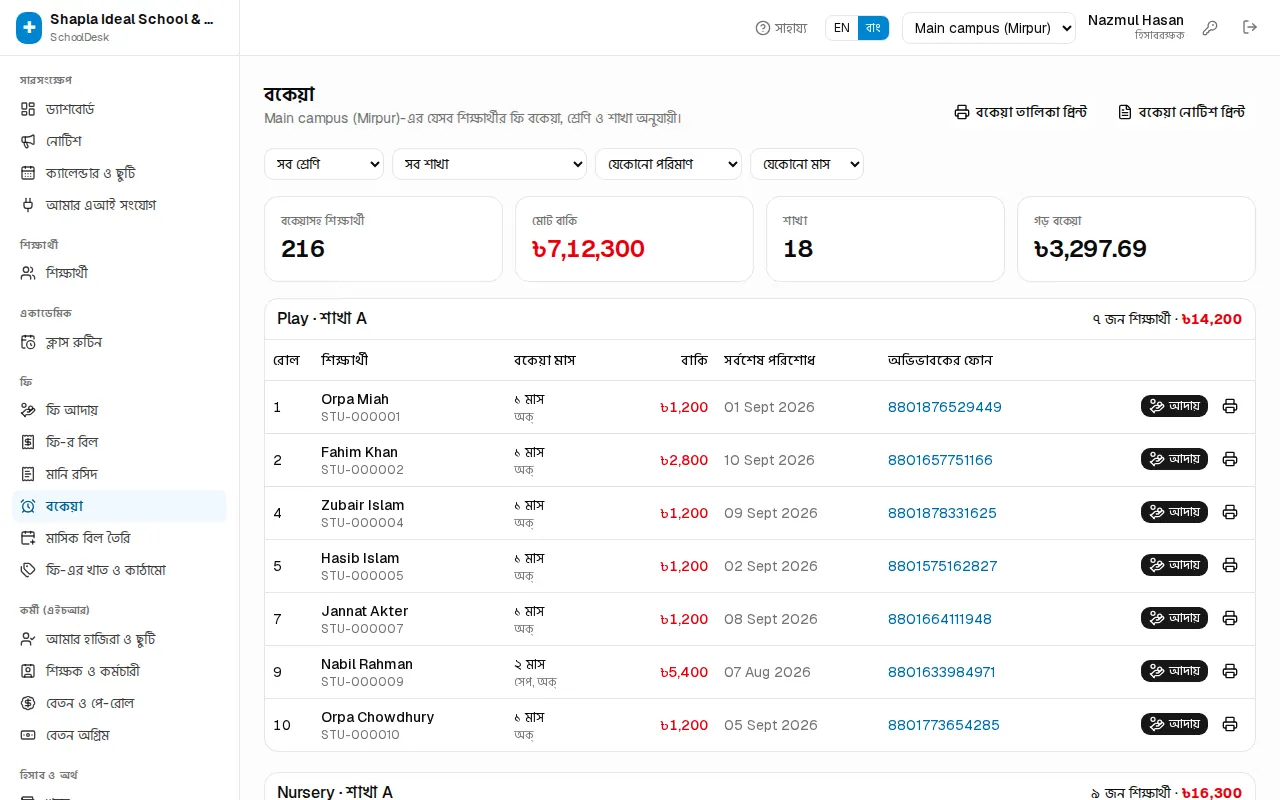Go to ফি-এর খাত ও কাঠামো
Image resolution: width=1280 pixels, height=800 pixels.
coord(119,570)
